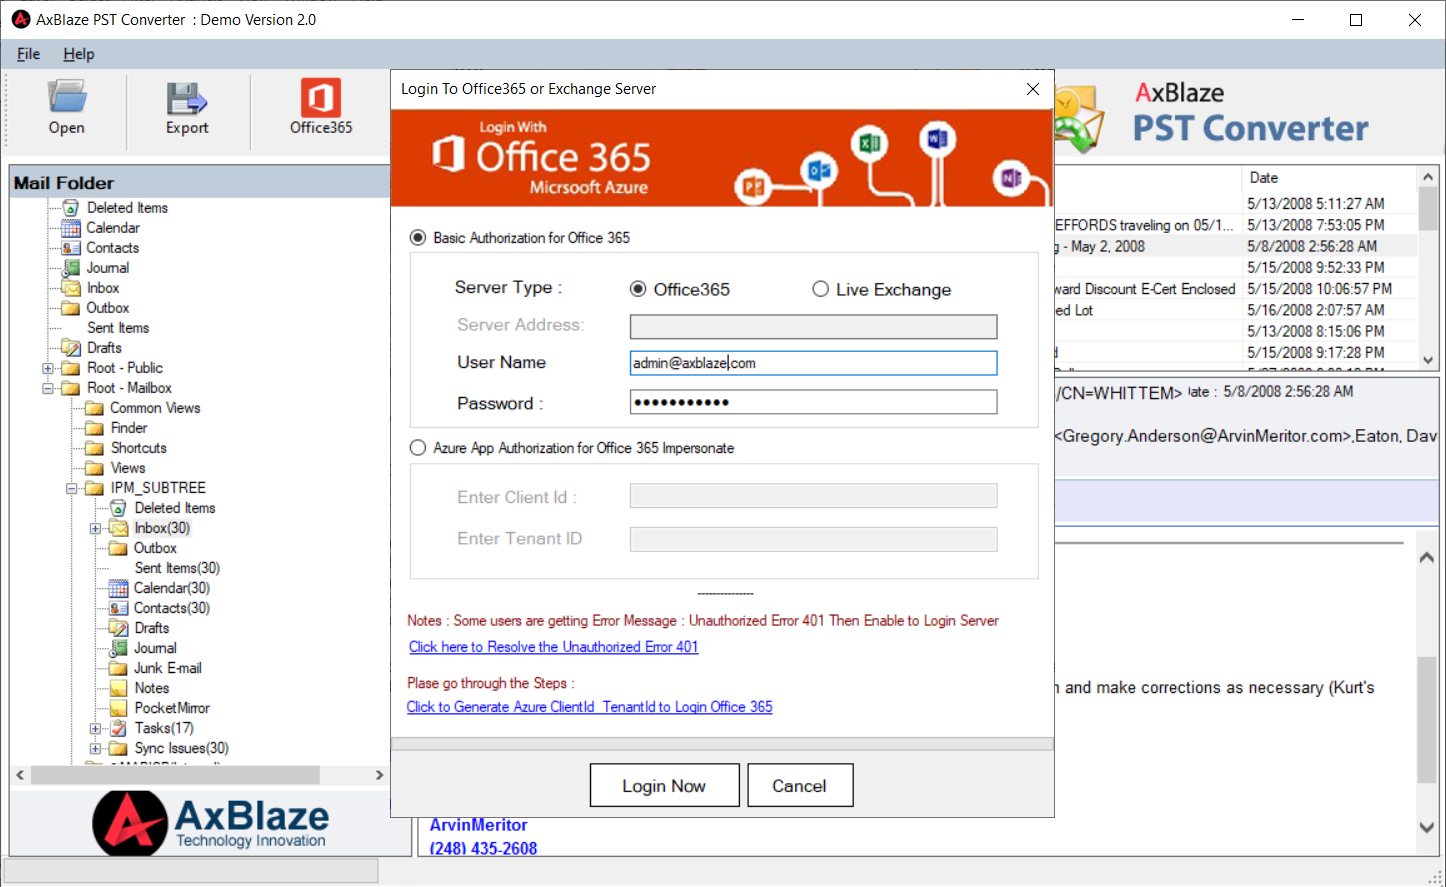Viewport: 1446px width, 887px height.
Task: Click the Calendar(30) folder icon
Action: (x=119, y=588)
